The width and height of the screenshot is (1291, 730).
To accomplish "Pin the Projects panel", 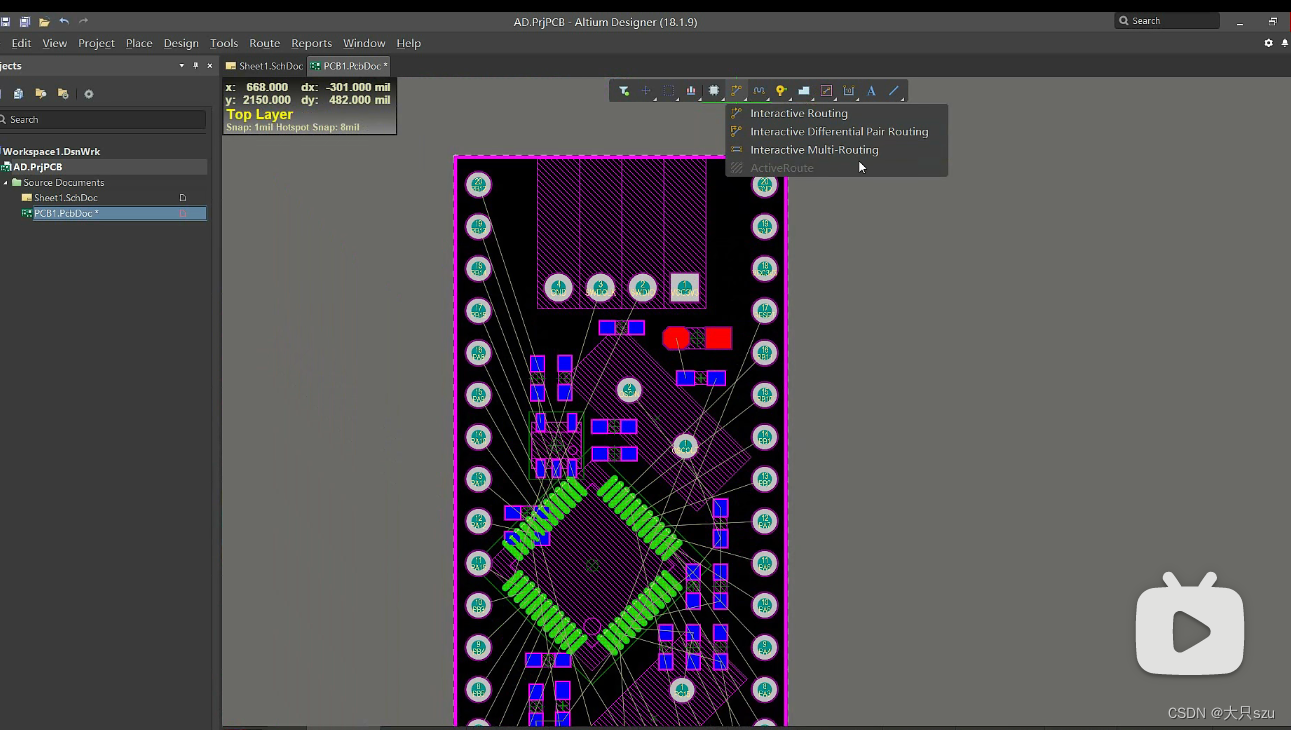I will pyautogui.click(x=195, y=66).
